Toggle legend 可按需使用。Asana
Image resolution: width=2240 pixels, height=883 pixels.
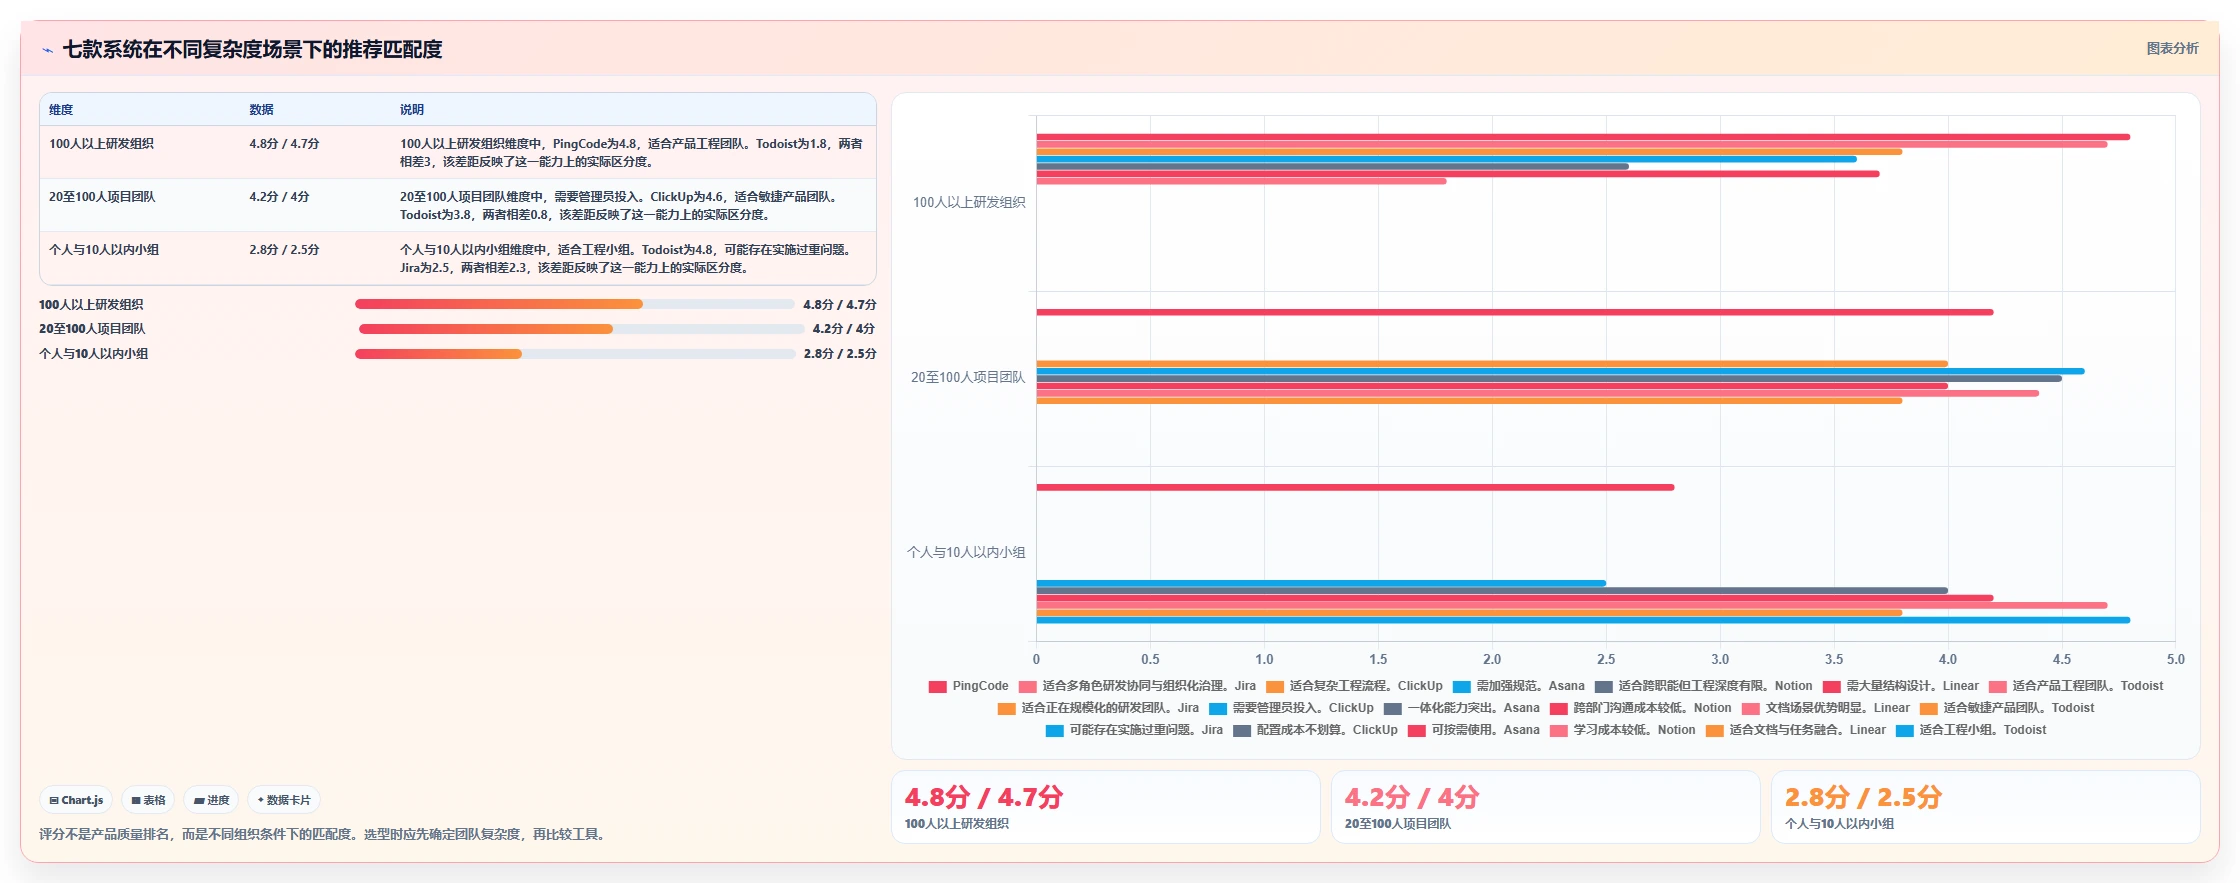coord(1473,730)
